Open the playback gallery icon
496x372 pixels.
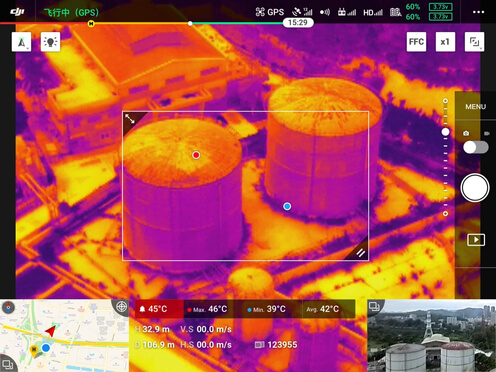point(476,240)
